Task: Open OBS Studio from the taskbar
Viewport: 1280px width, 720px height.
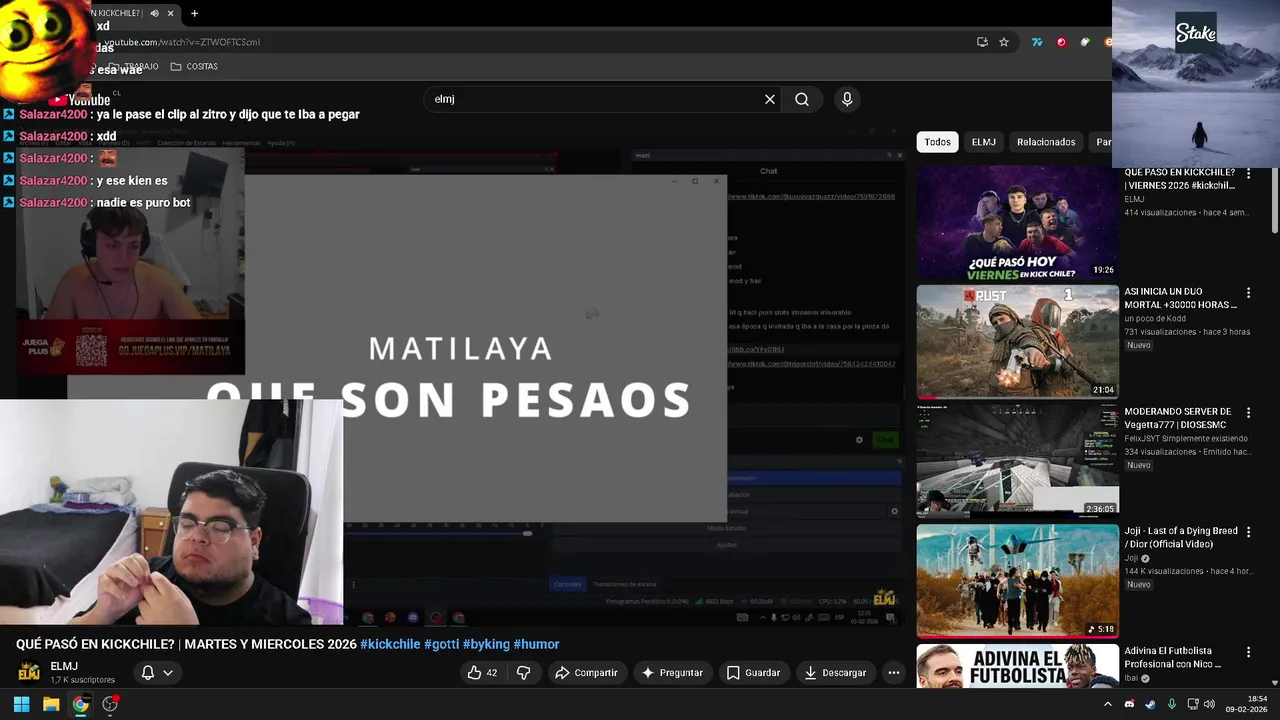Action: click(x=110, y=704)
